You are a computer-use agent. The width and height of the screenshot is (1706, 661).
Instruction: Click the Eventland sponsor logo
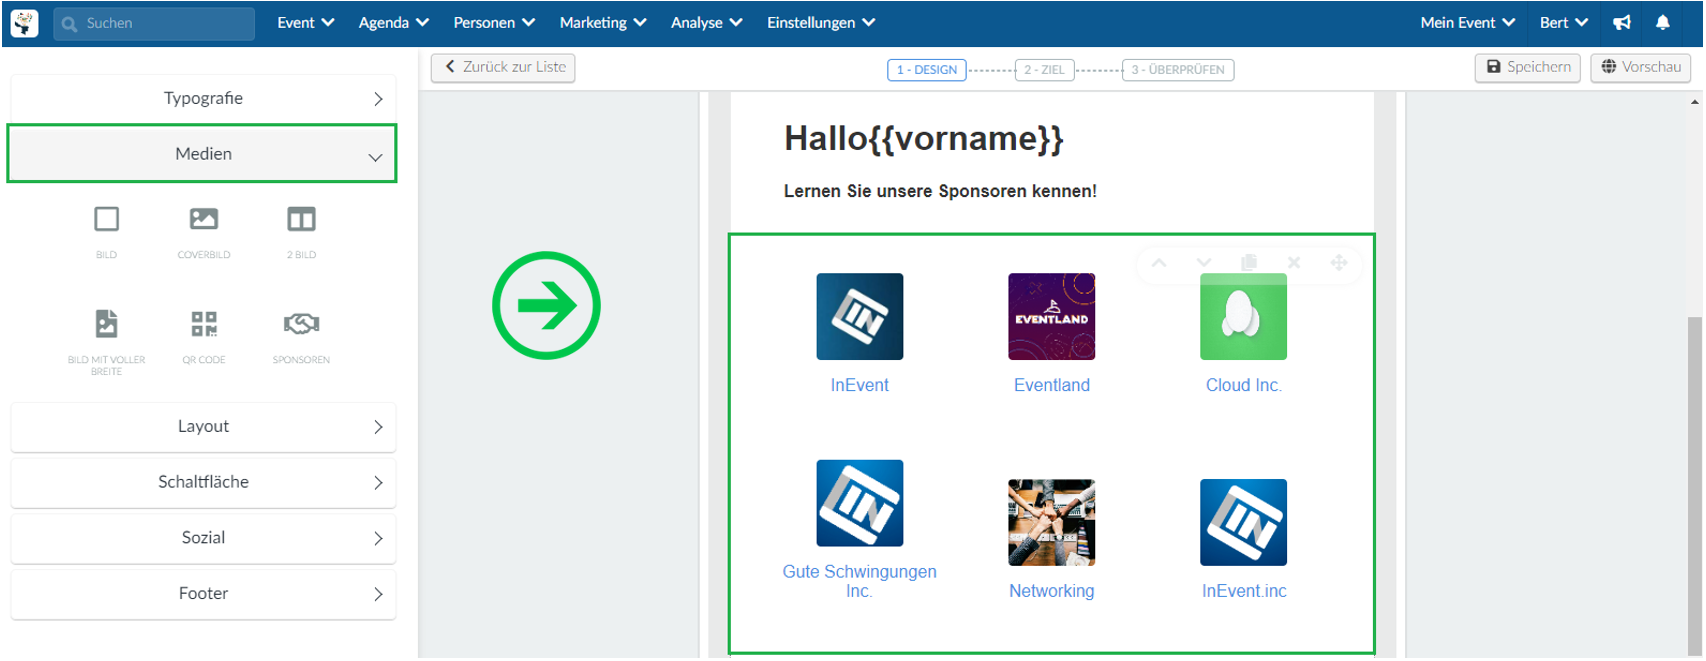pyautogui.click(x=1052, y=316)
